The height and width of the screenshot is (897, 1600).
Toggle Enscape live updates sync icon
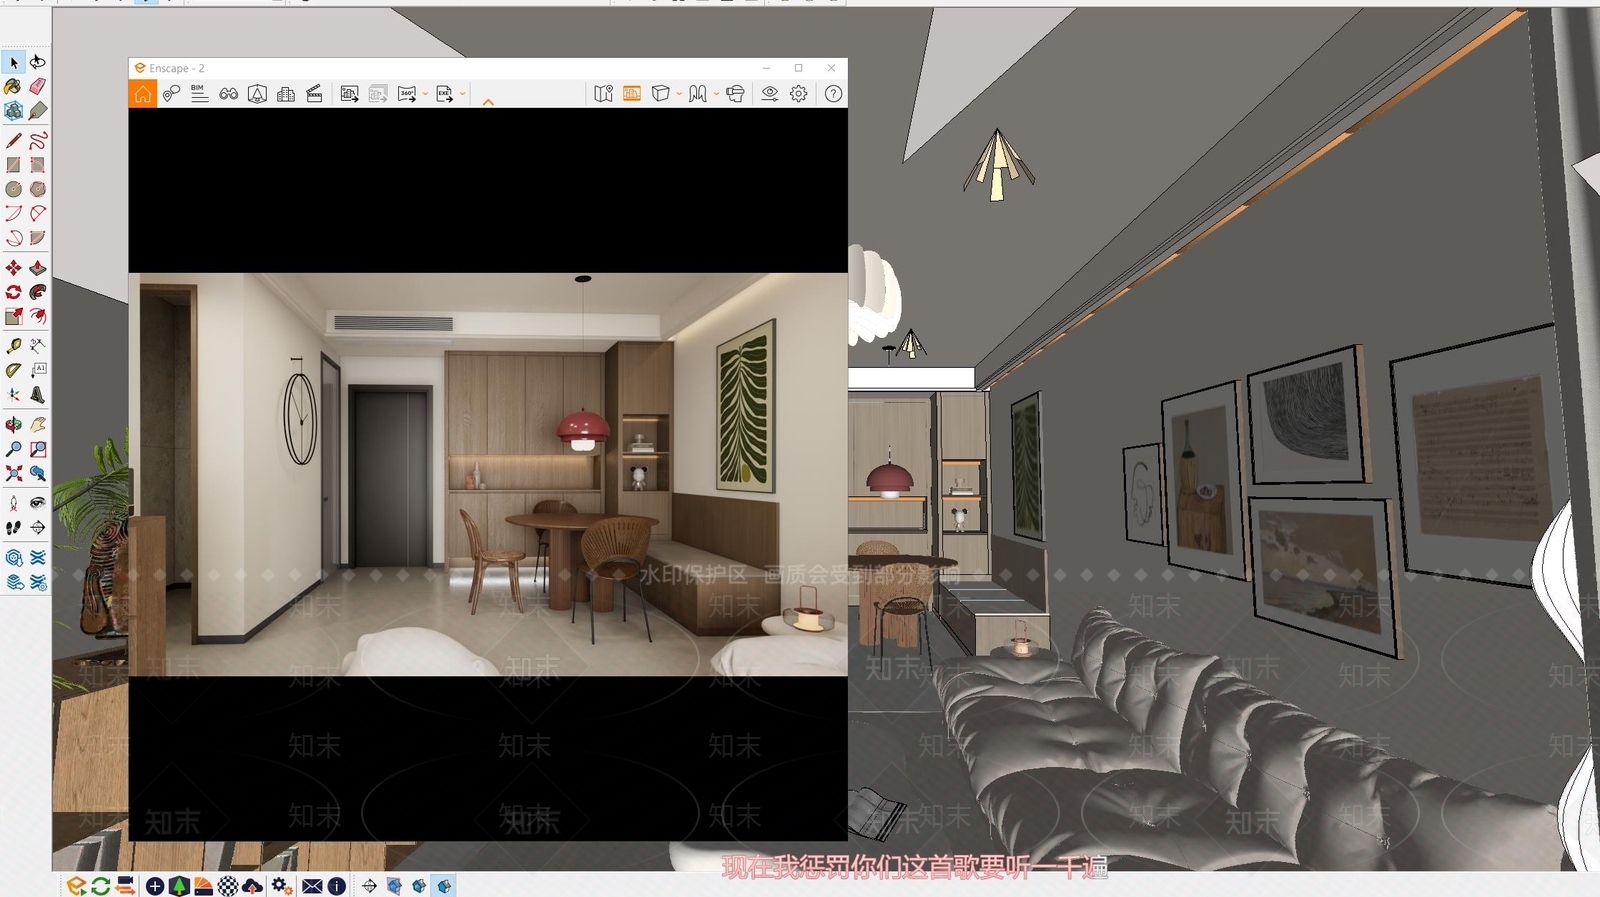tap(101, 886)
